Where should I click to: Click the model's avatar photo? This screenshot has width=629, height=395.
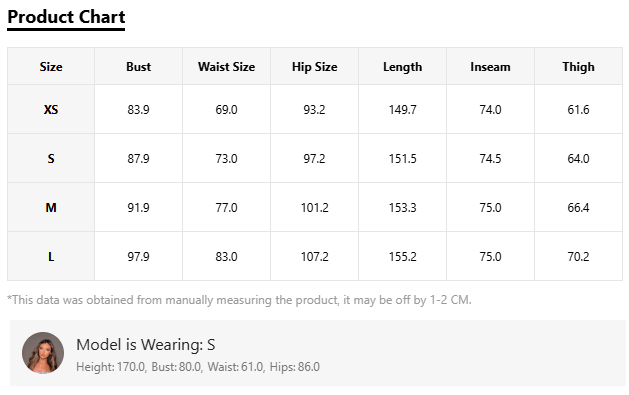pyautogui.click(x=43, y=353)
